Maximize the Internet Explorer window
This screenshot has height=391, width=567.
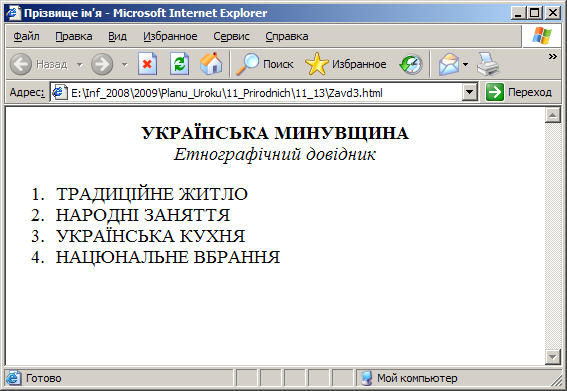[535, 13]
